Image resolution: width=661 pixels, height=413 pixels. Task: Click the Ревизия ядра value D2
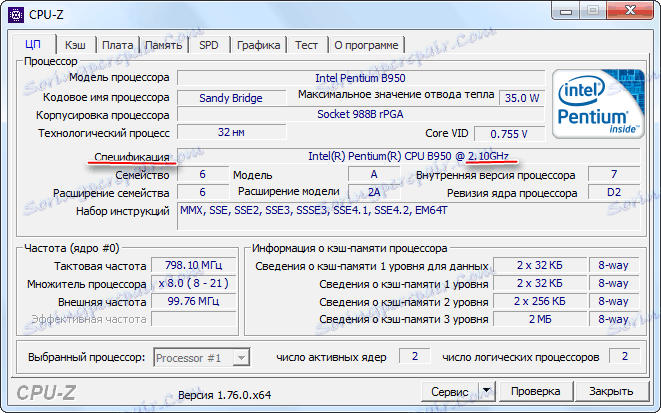coord(614,192)
